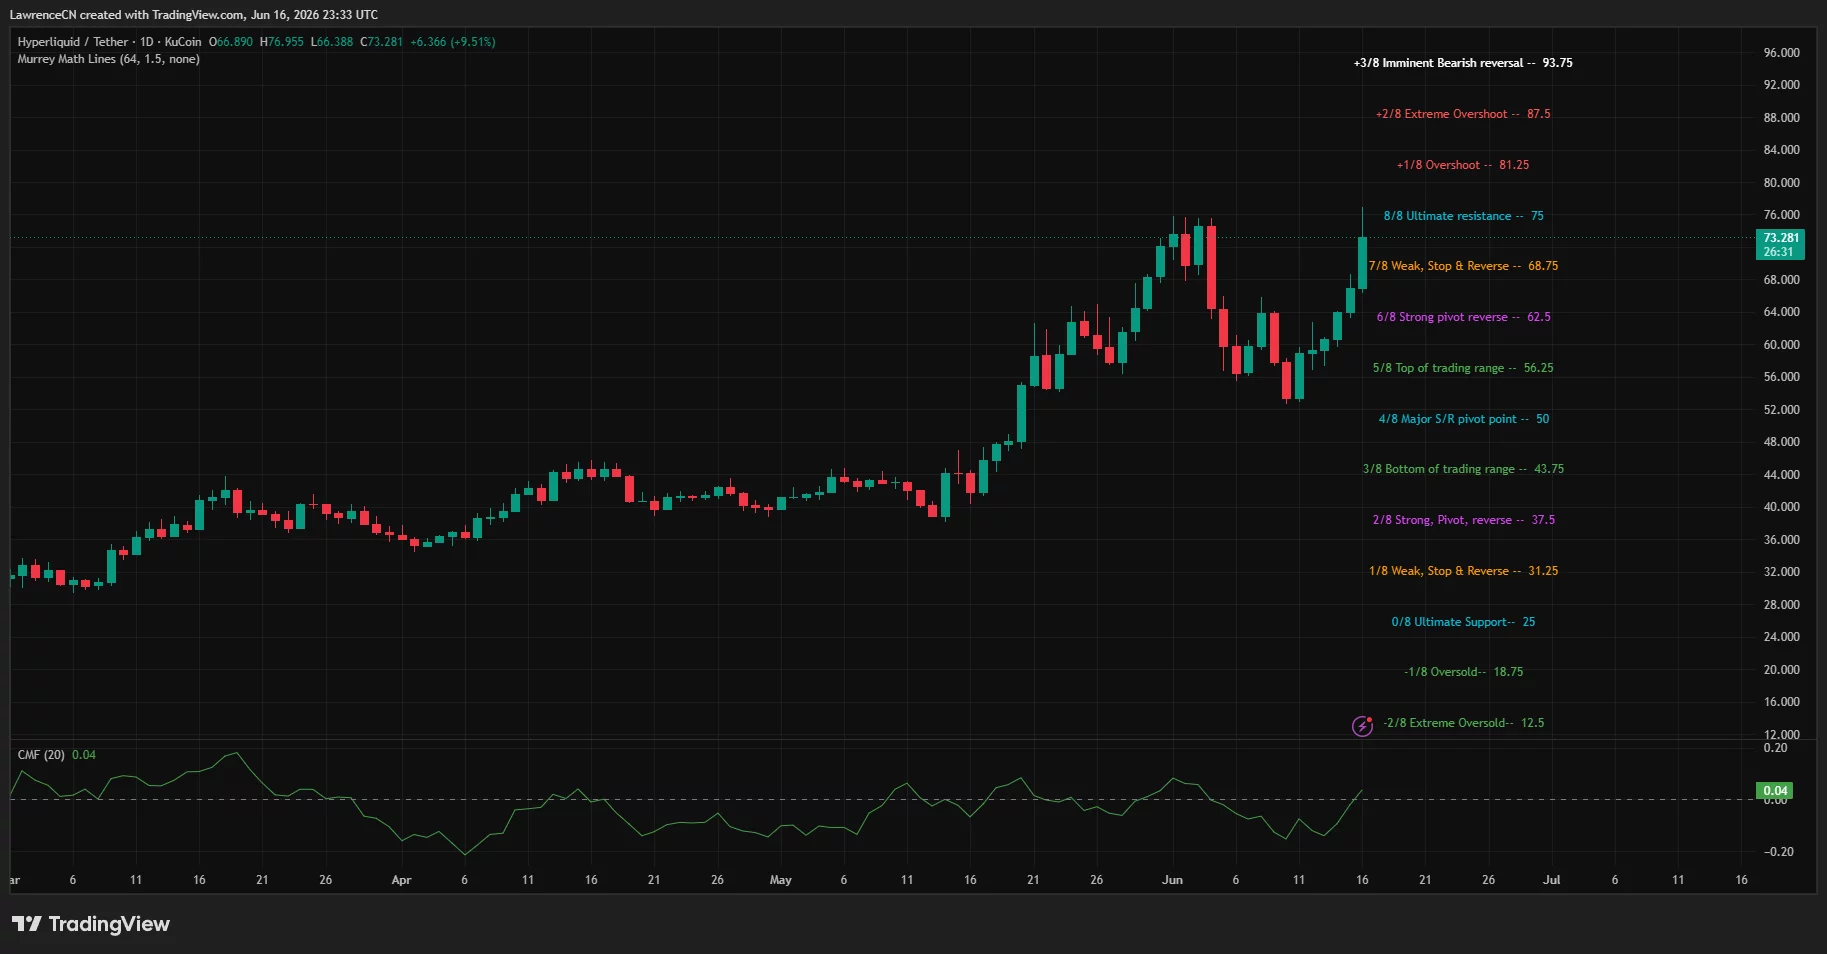Select the Hyperliquid / Tether symbol title
This screenshot has height=954, width=1827.
pyautogui.click(x=109, y=42)
